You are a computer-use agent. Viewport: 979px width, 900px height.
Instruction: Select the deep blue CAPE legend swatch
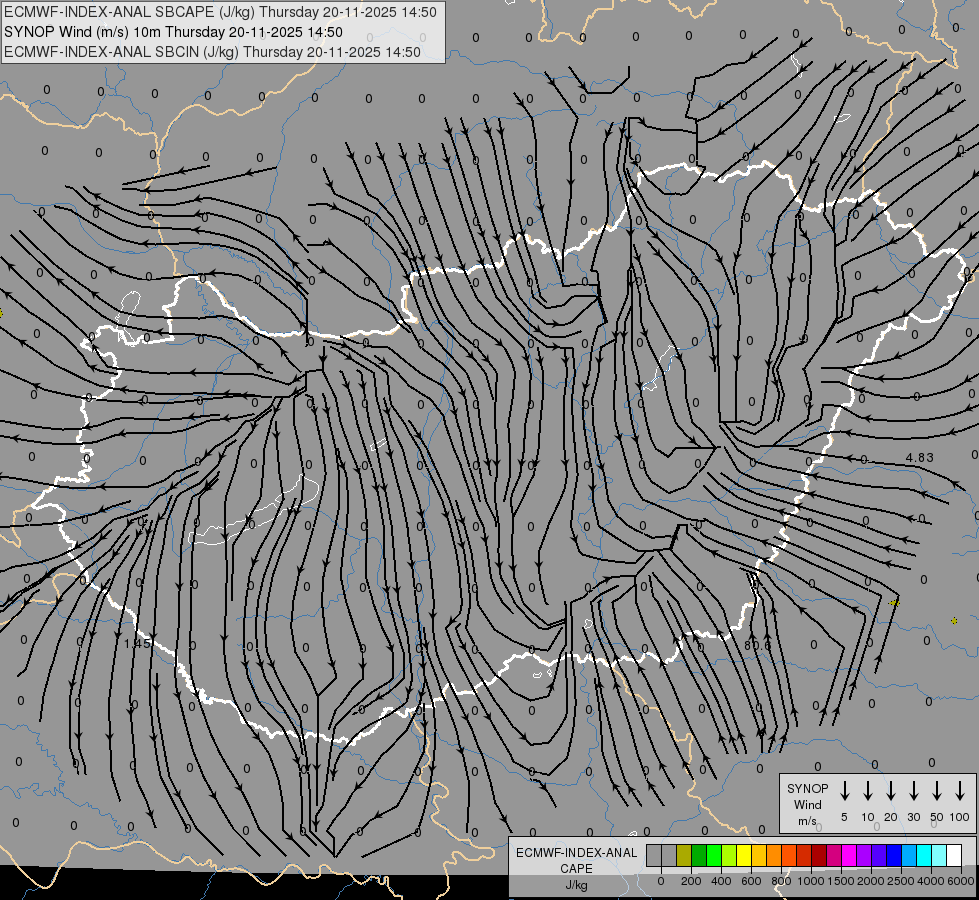point(894,855)
